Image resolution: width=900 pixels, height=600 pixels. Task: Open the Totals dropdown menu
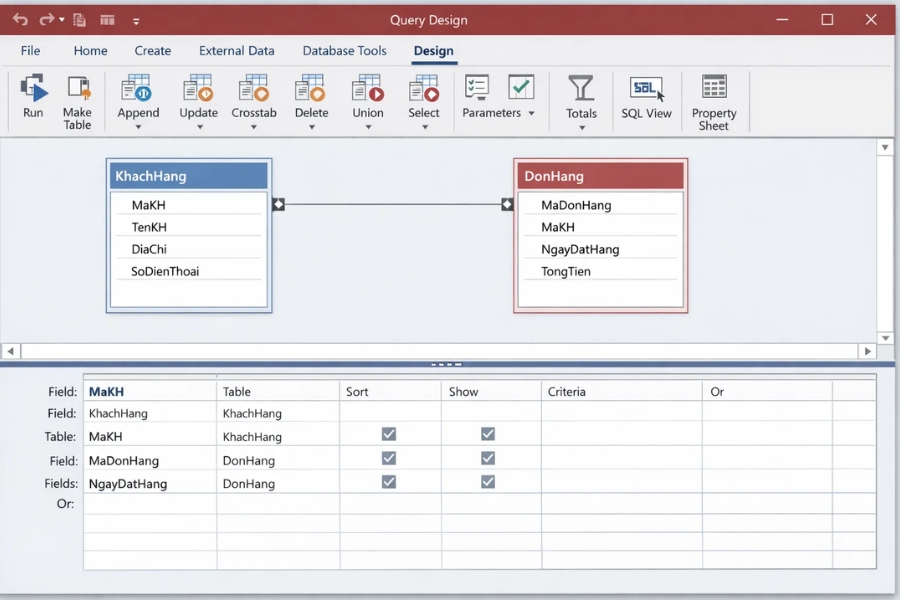581,127
